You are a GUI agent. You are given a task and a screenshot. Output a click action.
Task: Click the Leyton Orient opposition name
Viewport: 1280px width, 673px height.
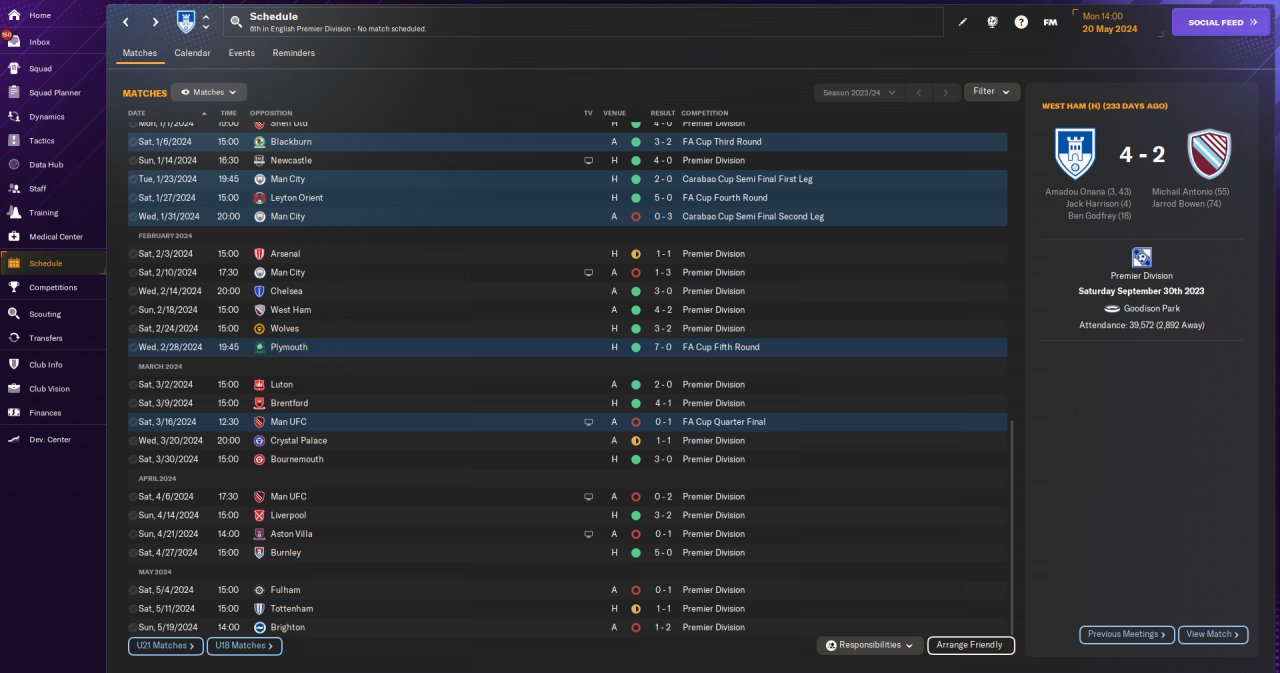tap(297, 198)
